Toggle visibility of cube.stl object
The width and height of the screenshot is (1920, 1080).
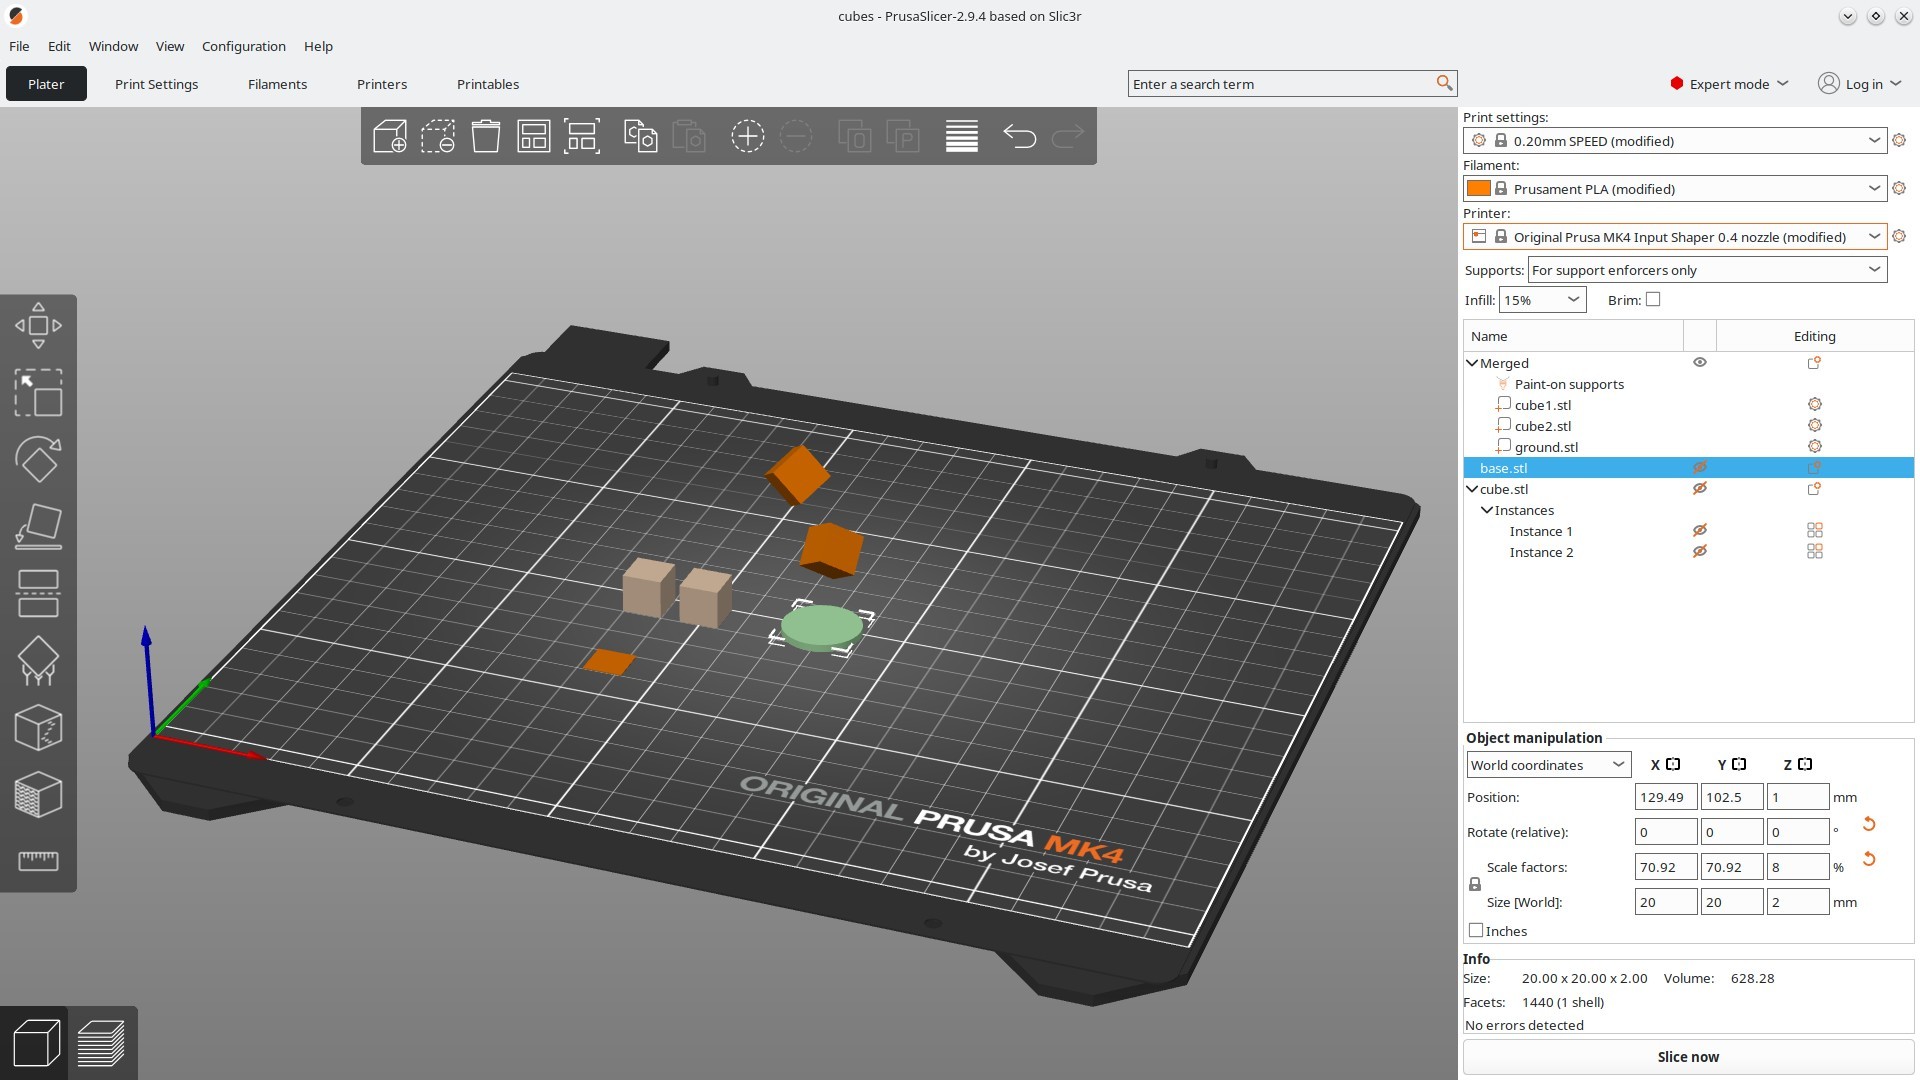(1699, 489)
